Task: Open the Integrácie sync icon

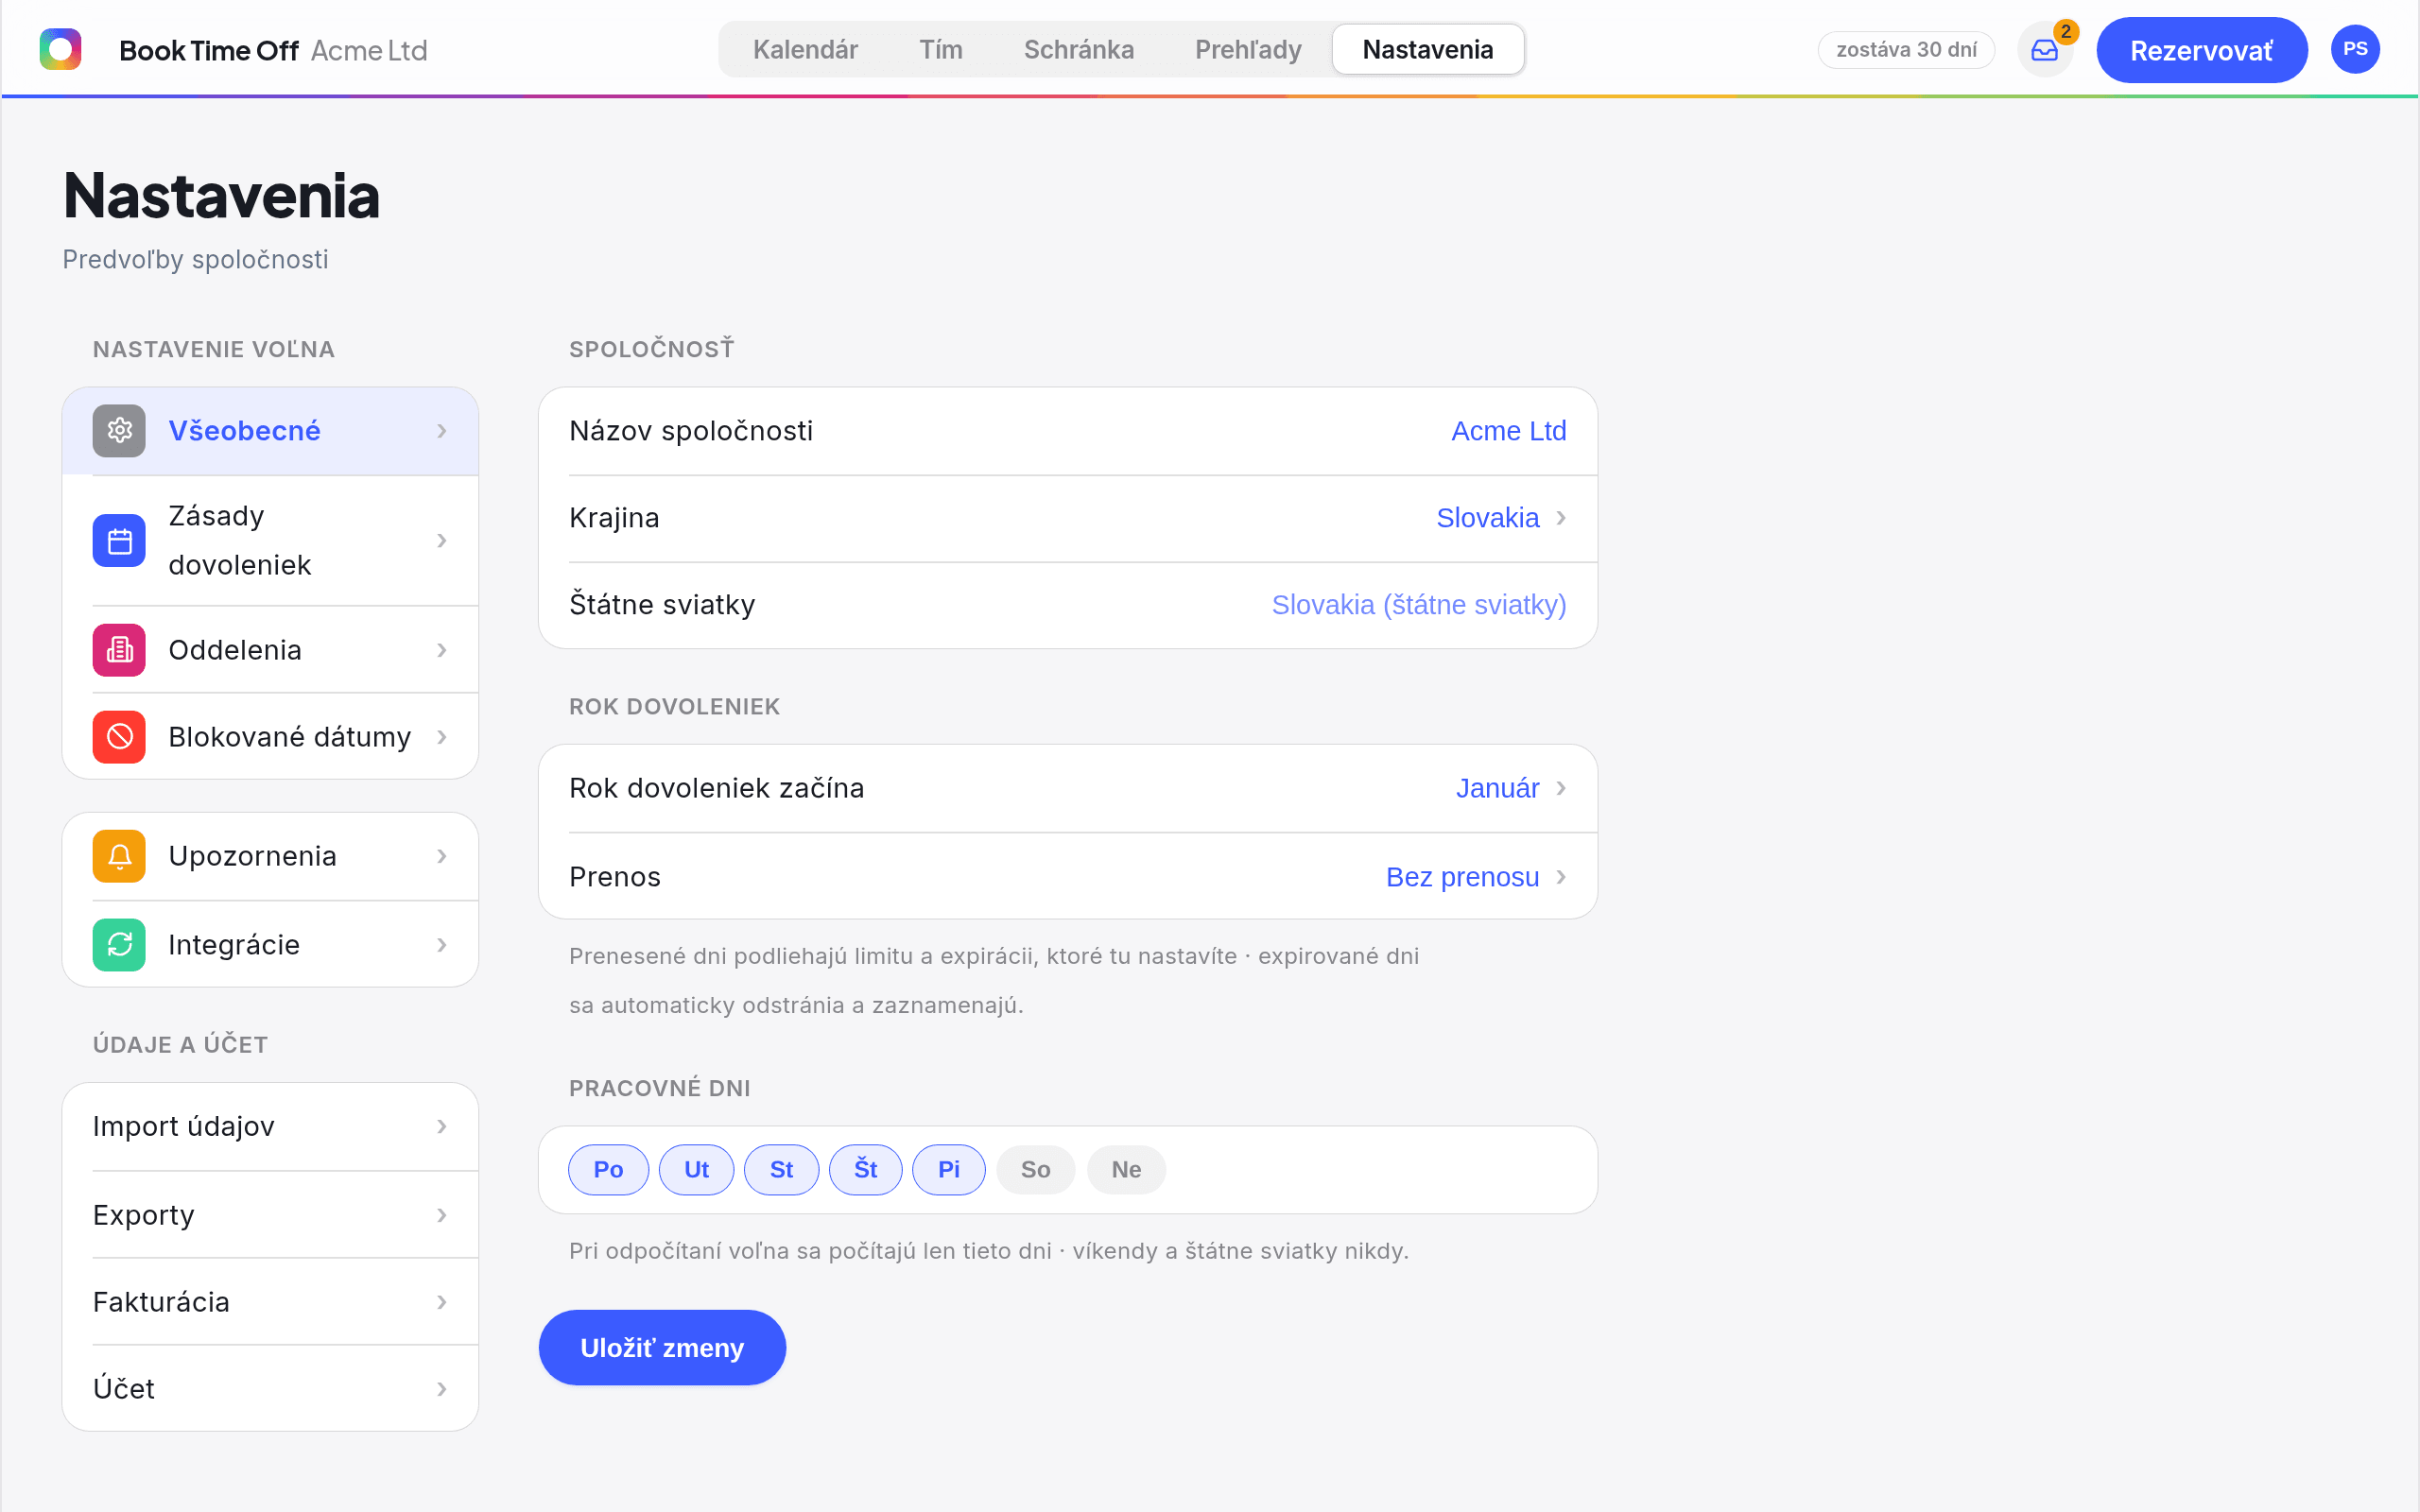Action: [x=119, y=945]
